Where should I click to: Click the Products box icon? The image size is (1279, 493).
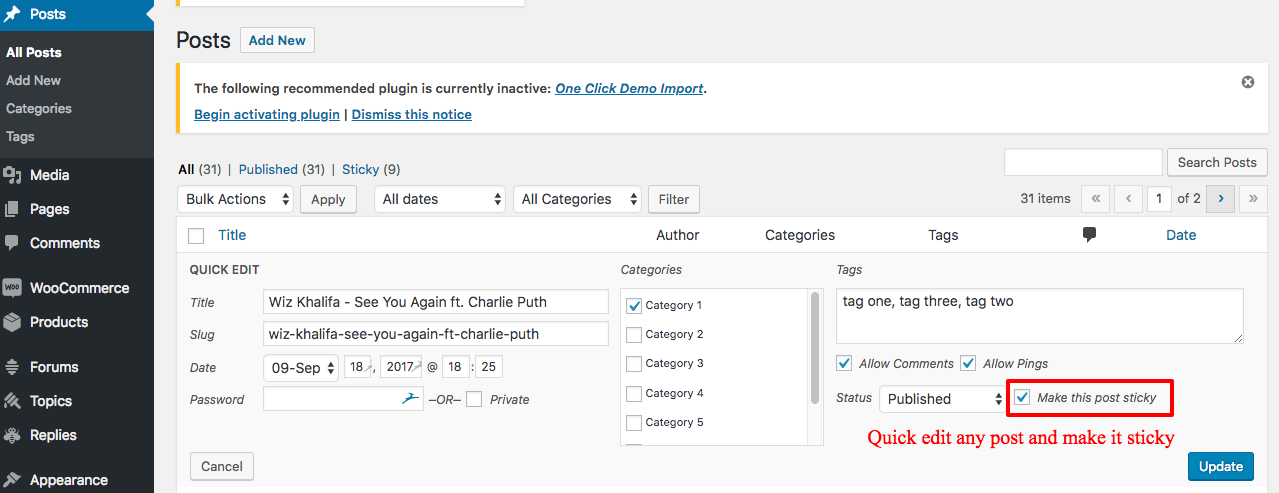click(x=12, y=322)
